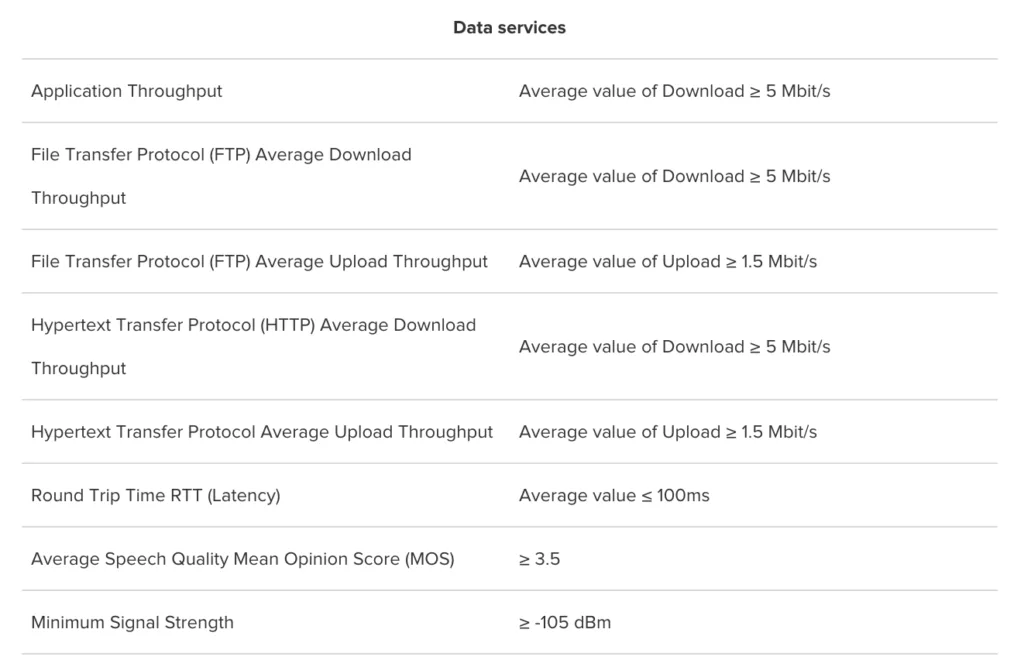The image size is (1024, 667).
Task: Click the ≥ 3.5 MOS value
Action: click(x=539, y=559)
